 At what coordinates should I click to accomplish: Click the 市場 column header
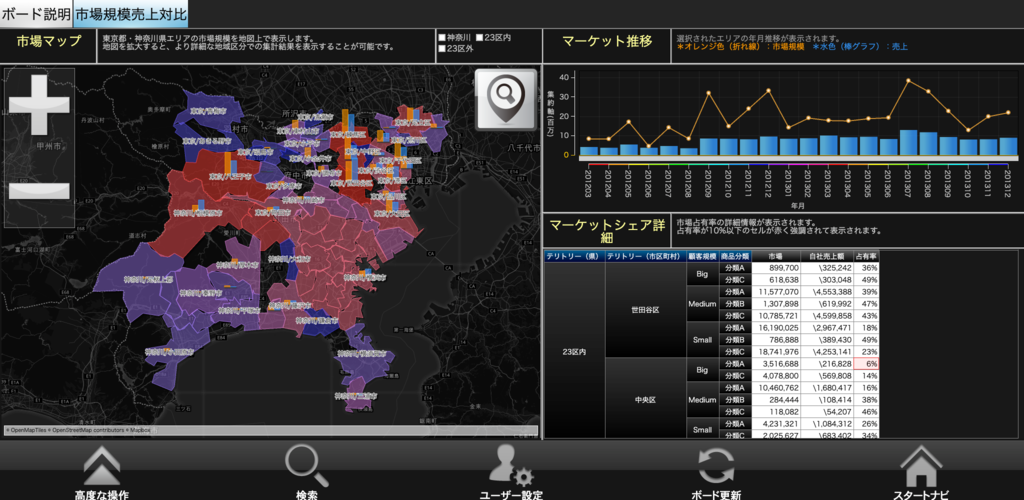pos(776,256)
